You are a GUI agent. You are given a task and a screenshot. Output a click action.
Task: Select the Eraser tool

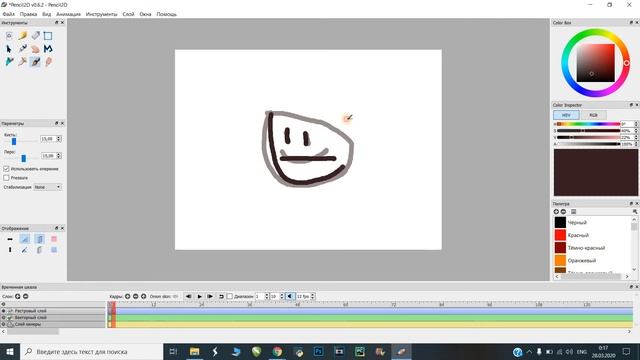pos(36,36)
